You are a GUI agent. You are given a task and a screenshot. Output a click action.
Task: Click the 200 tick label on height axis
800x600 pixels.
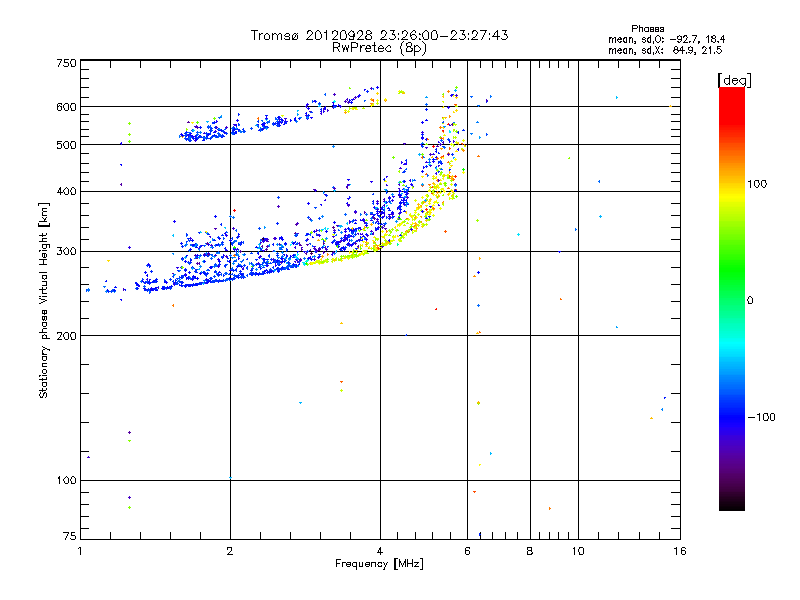click(x=66, y=336)
